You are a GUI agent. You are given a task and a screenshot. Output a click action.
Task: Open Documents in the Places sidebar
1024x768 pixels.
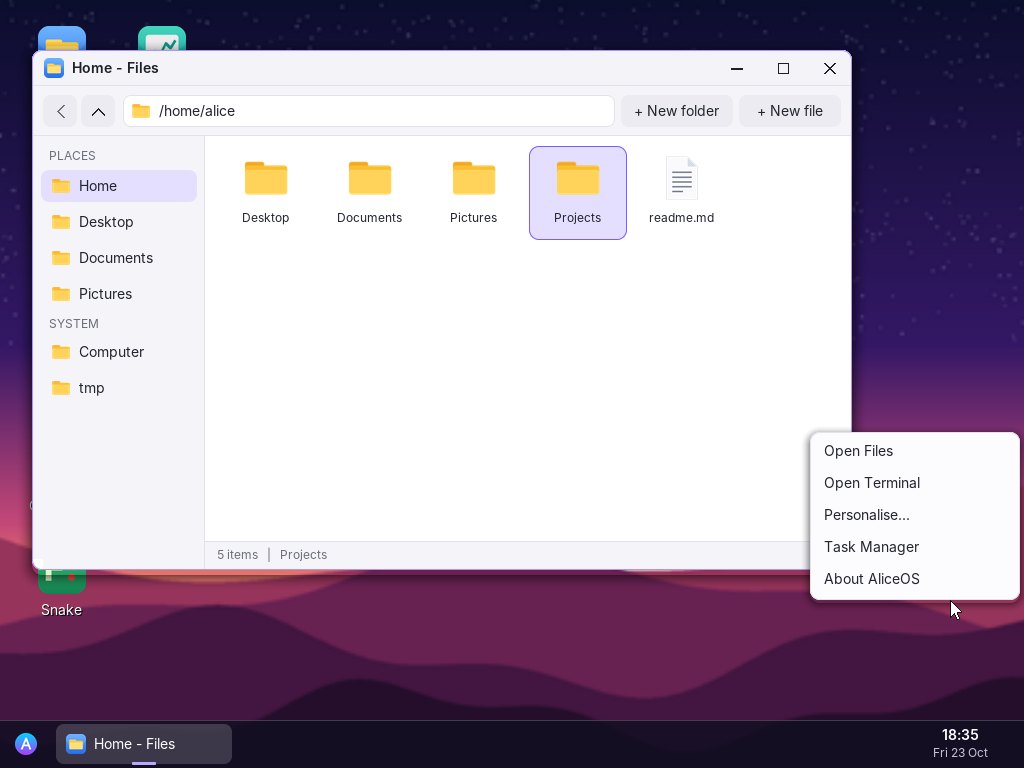[119, 258]
